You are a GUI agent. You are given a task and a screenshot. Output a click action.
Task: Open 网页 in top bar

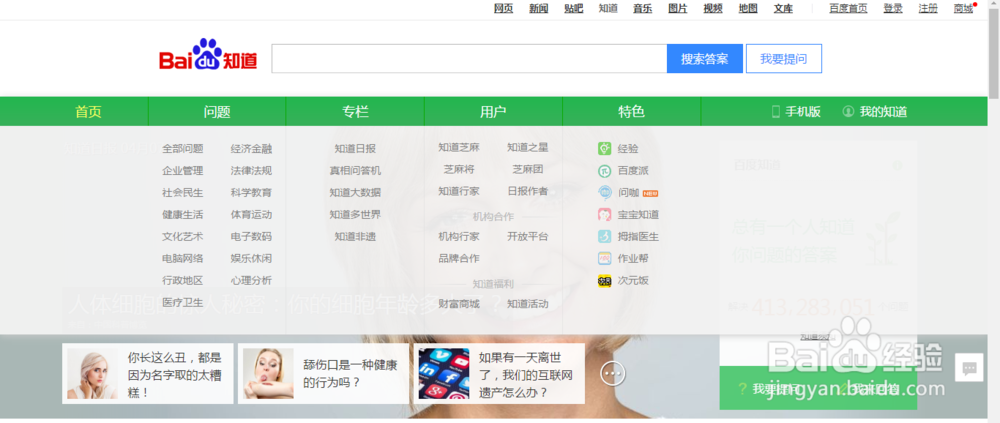(503, 8)
